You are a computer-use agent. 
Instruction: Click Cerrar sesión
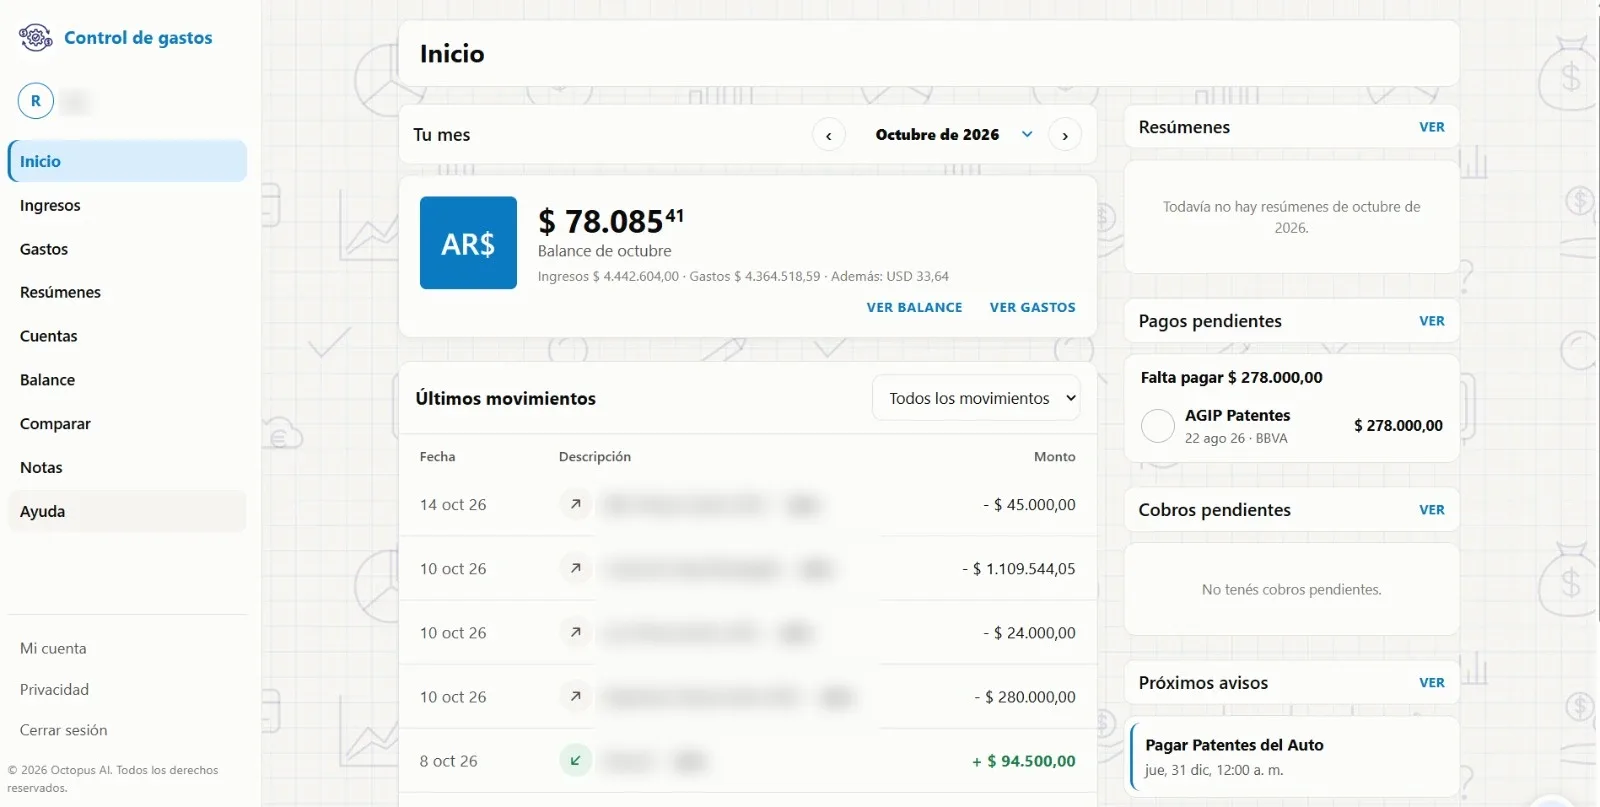[63, 730]
